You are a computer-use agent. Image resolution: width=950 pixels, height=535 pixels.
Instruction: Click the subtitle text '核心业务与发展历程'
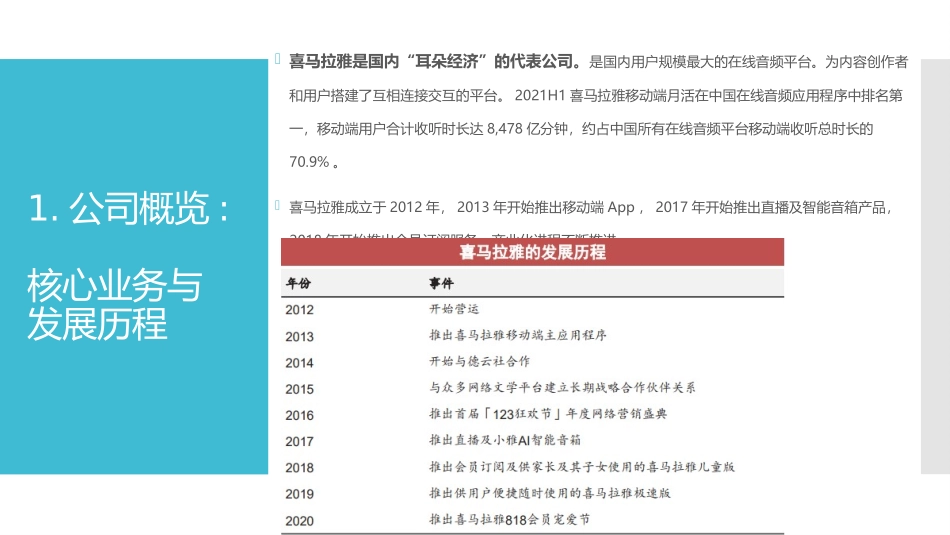click(114, 304)
